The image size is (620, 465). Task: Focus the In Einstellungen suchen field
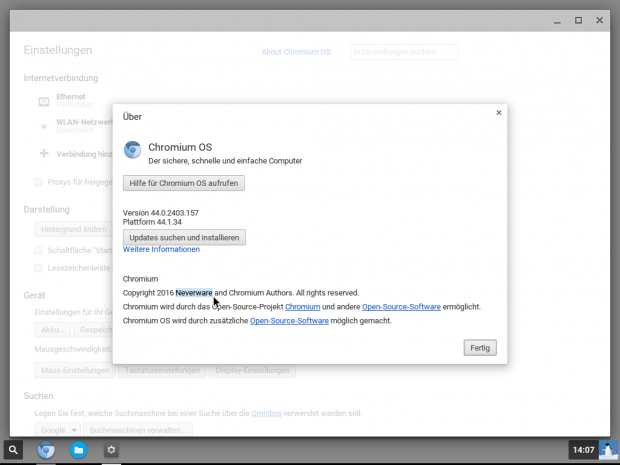pos(404,52)
